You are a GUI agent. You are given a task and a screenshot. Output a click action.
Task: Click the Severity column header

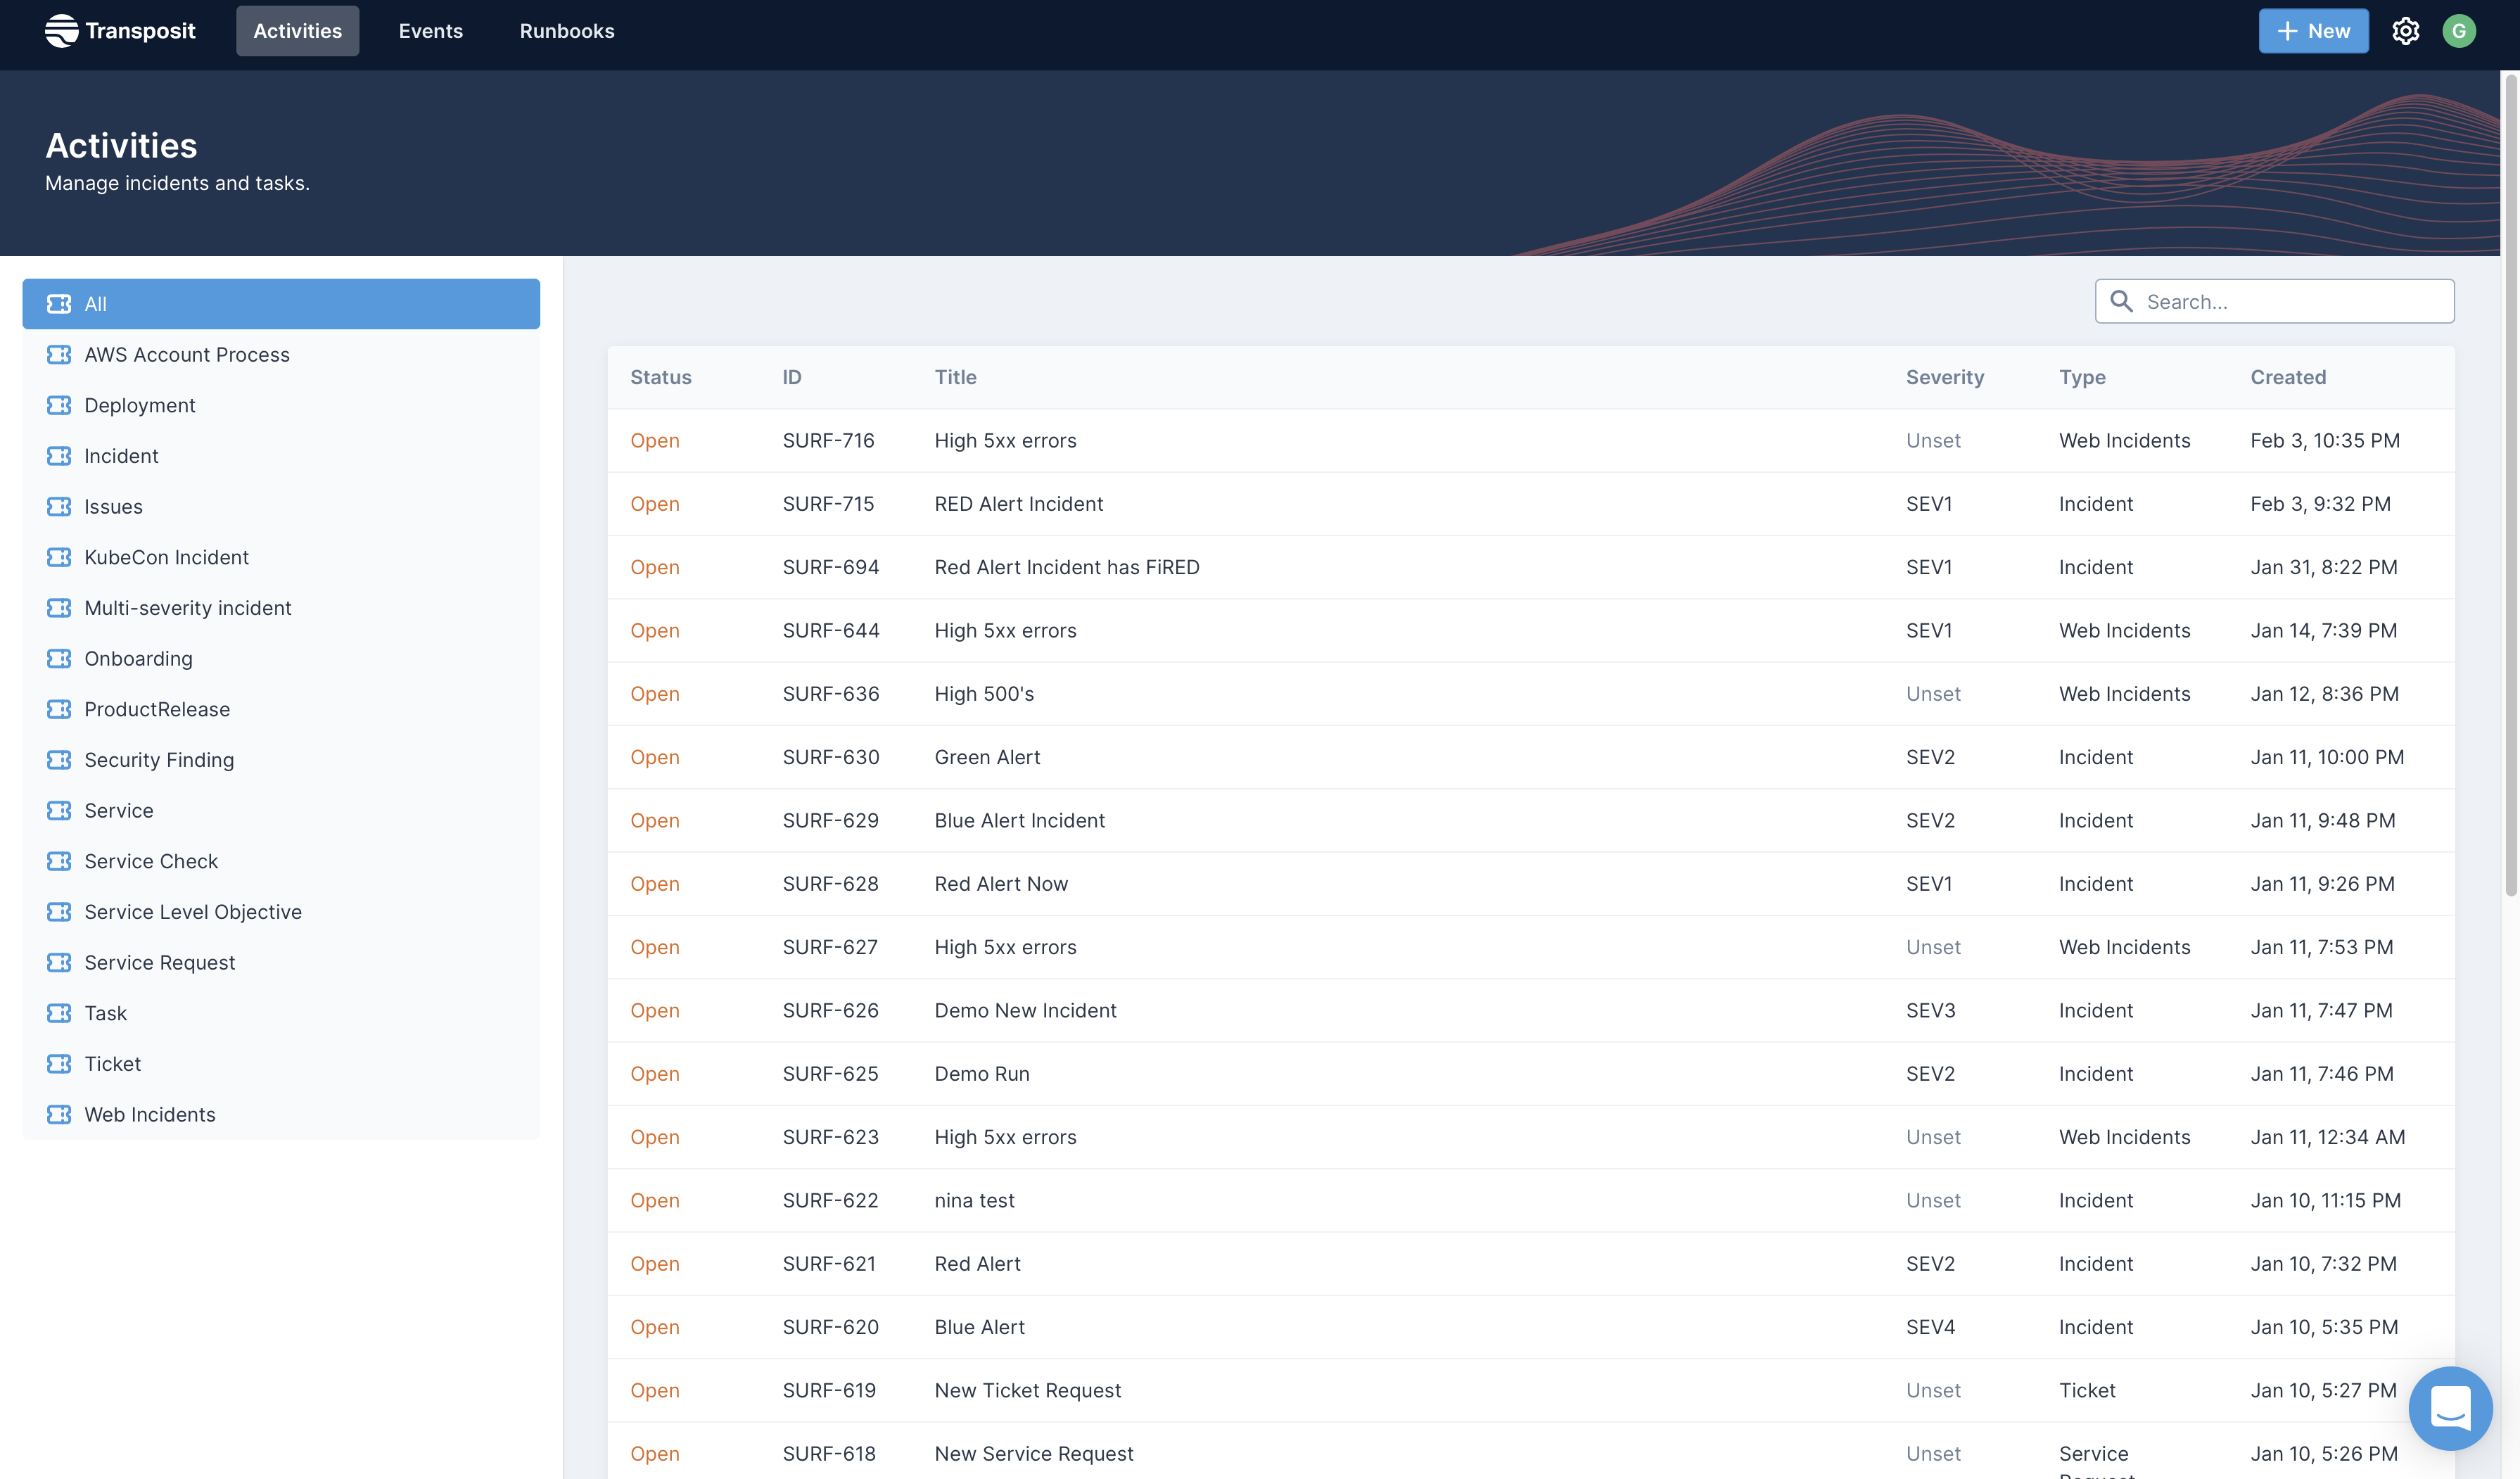(x=1944, y=377)
